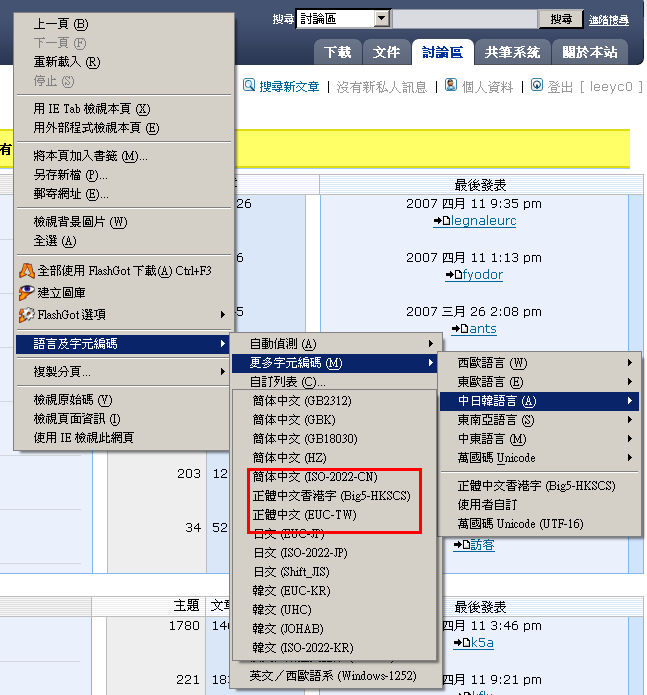The image size is (647, 695).
Task: Click the search text input field
Action: click(x=465, y=19)
